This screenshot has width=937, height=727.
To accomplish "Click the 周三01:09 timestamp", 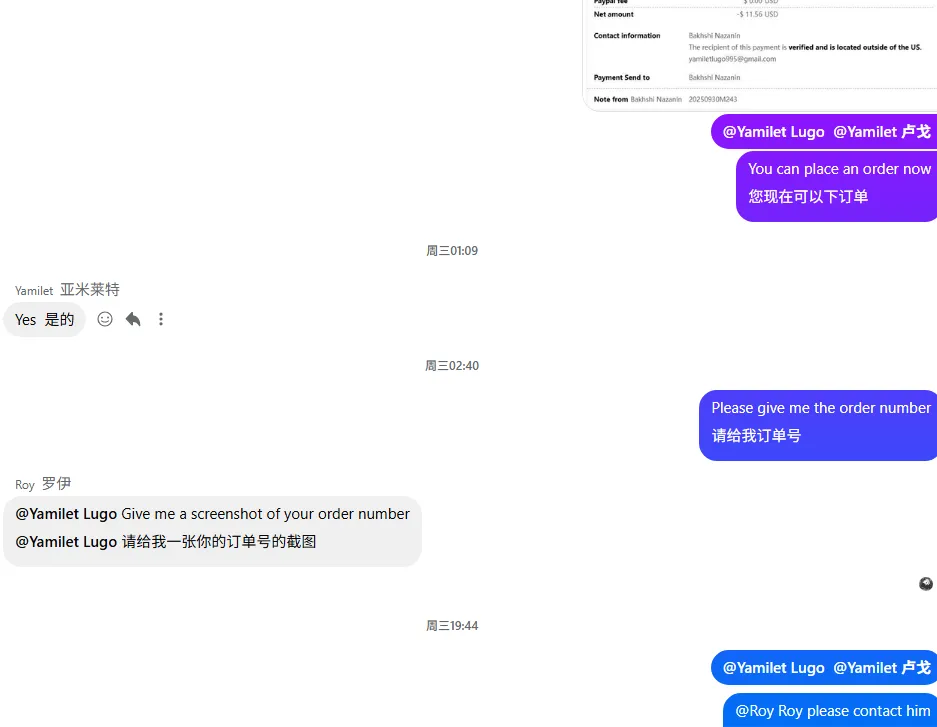I will (x=452, y=251).
